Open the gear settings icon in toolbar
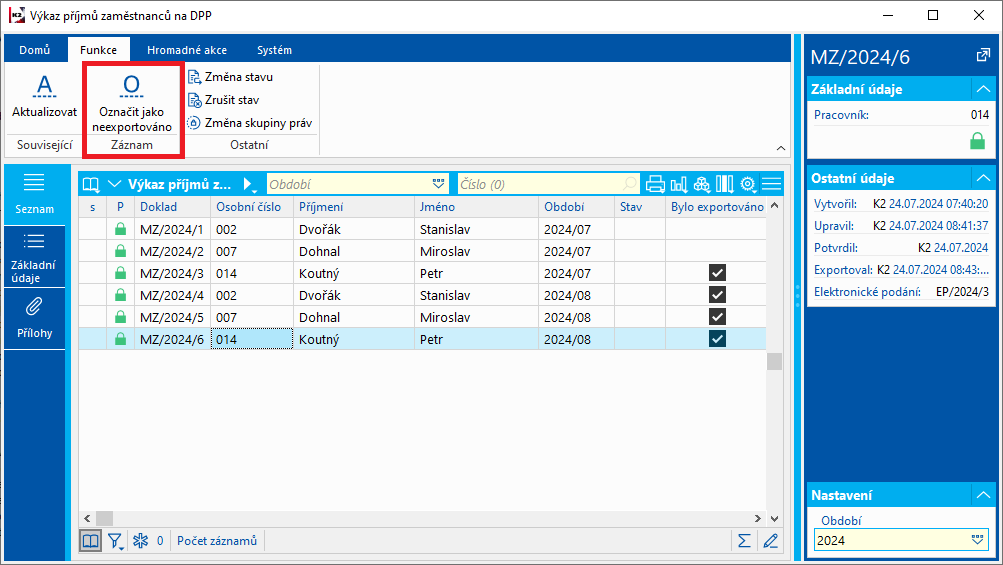This screenshot has height=565, width=1003. pyautogui.click(x=747, y=184)
